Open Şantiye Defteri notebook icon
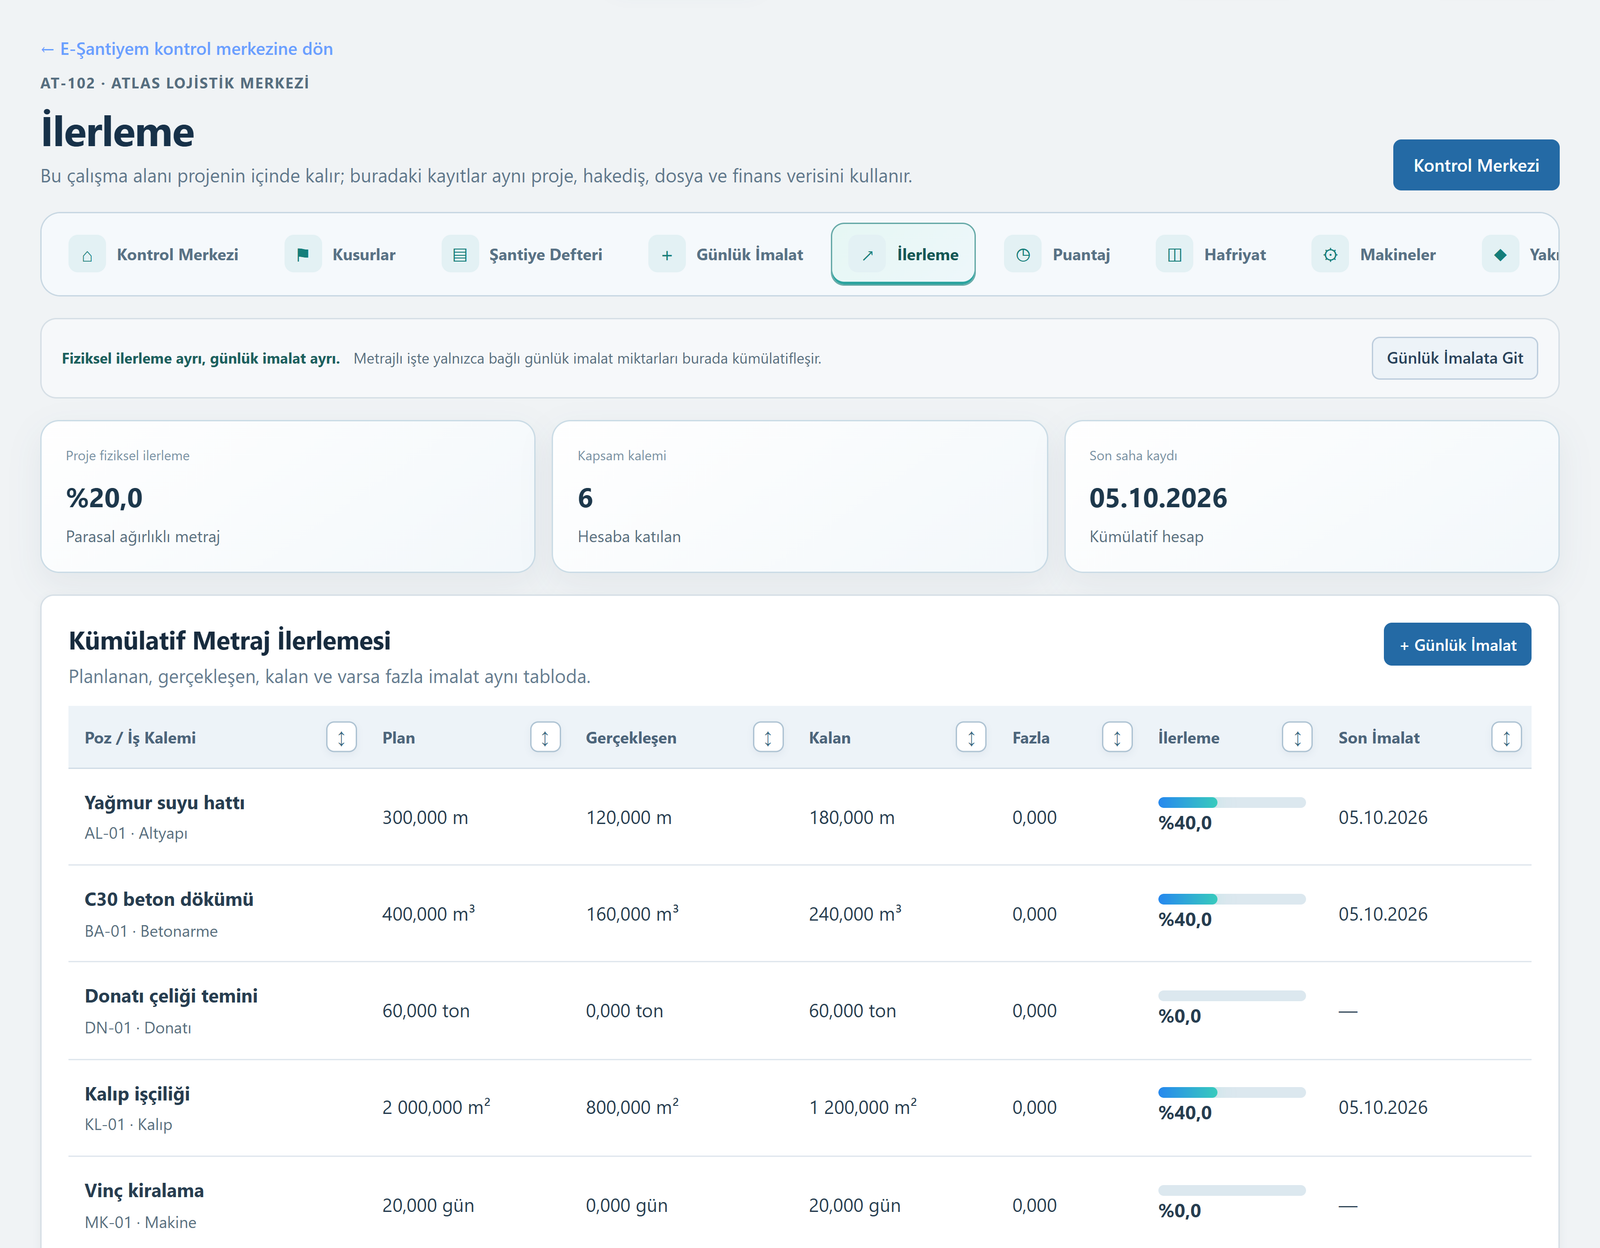Viewport: 1600px width, 1248px height. point(460,255)
